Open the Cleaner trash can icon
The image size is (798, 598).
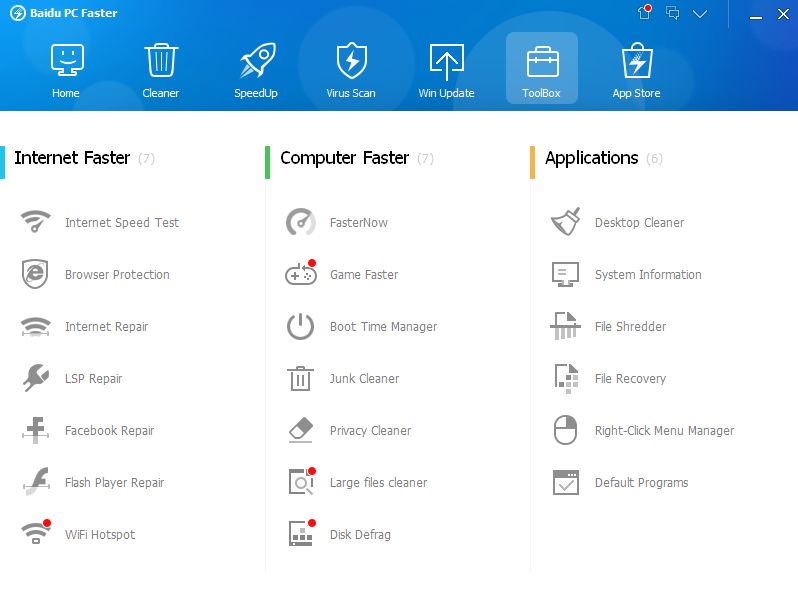(x=161, y=60)
